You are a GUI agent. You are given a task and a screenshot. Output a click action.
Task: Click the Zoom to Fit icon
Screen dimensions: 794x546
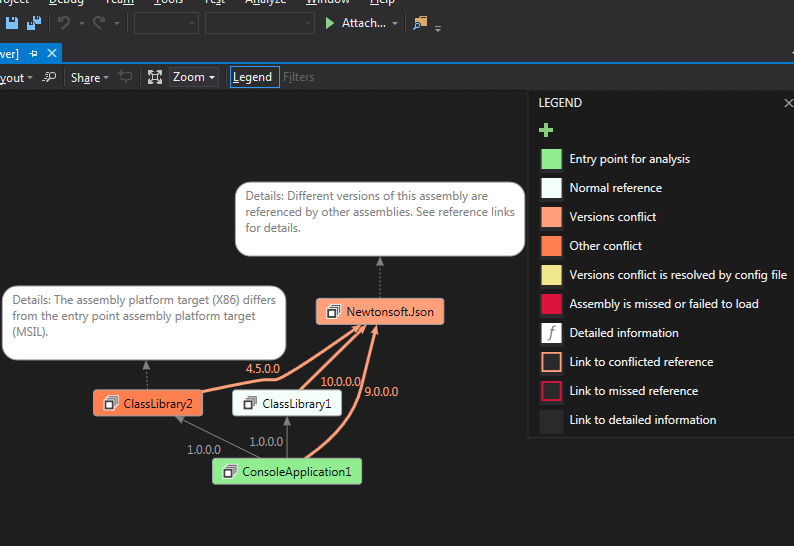(155, 77)
